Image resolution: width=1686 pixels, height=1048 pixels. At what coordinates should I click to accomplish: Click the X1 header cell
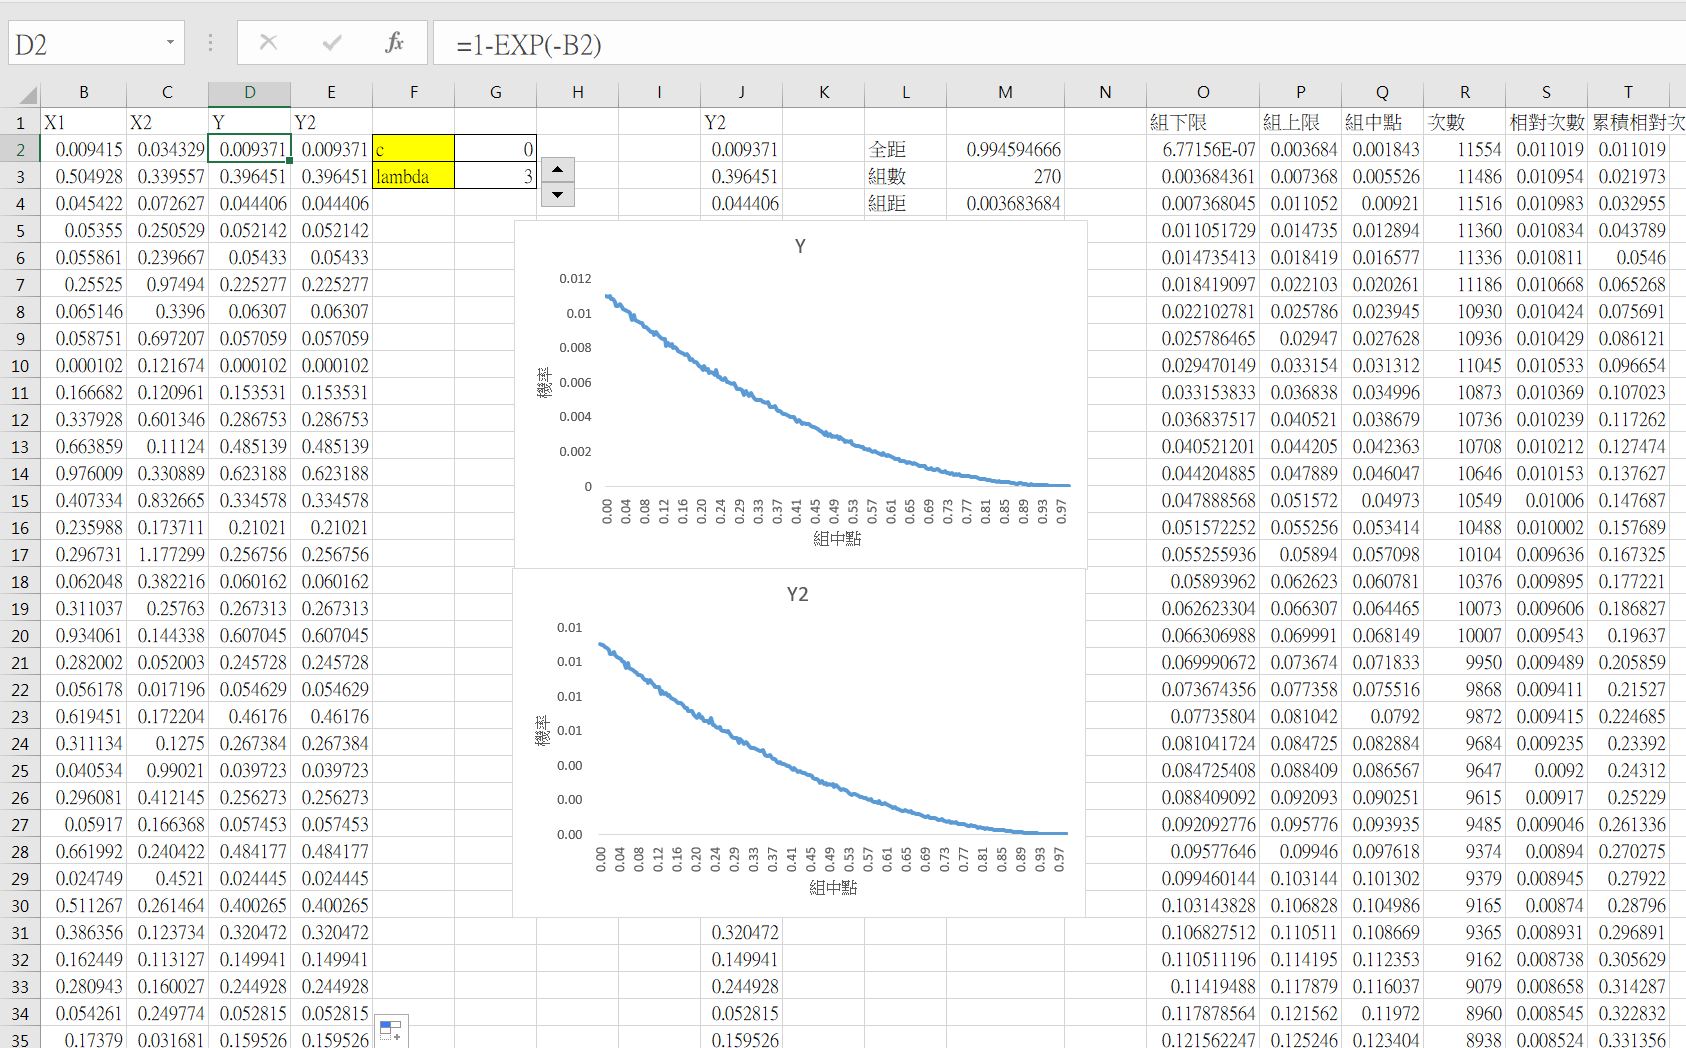pyautogui.click(x=84, y=122)
